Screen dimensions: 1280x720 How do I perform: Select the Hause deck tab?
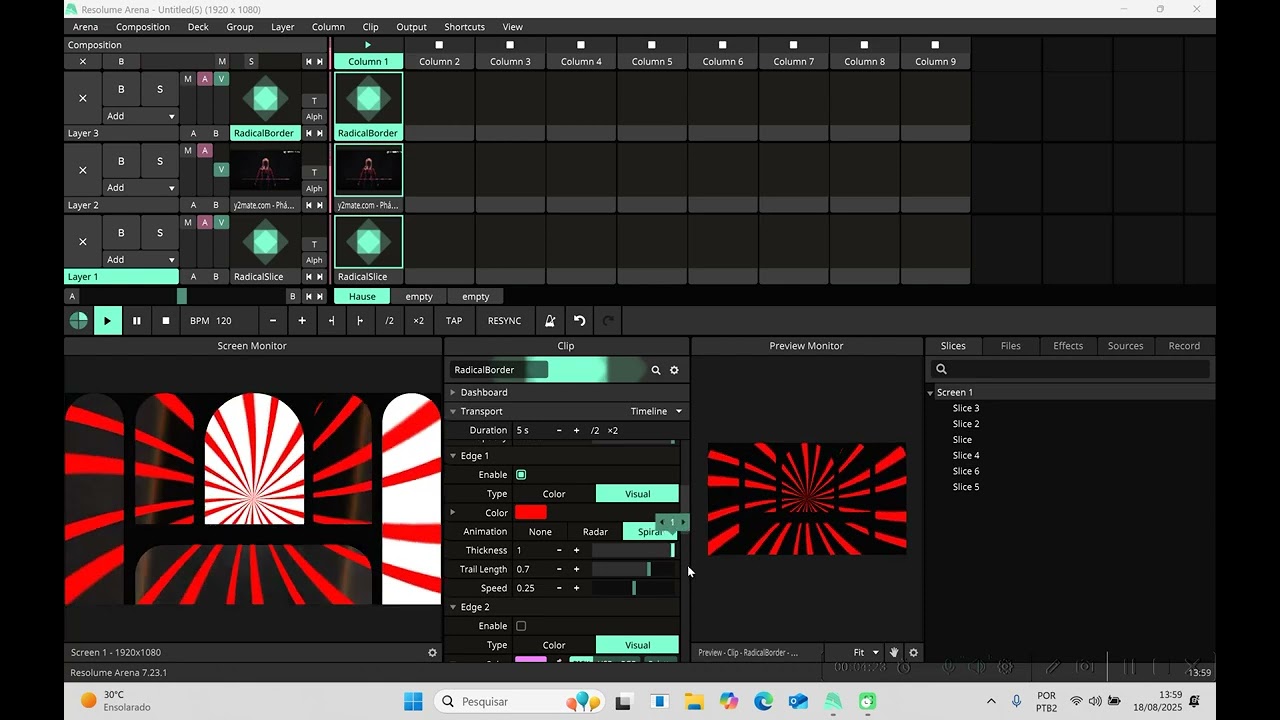(x=362, y=297)
